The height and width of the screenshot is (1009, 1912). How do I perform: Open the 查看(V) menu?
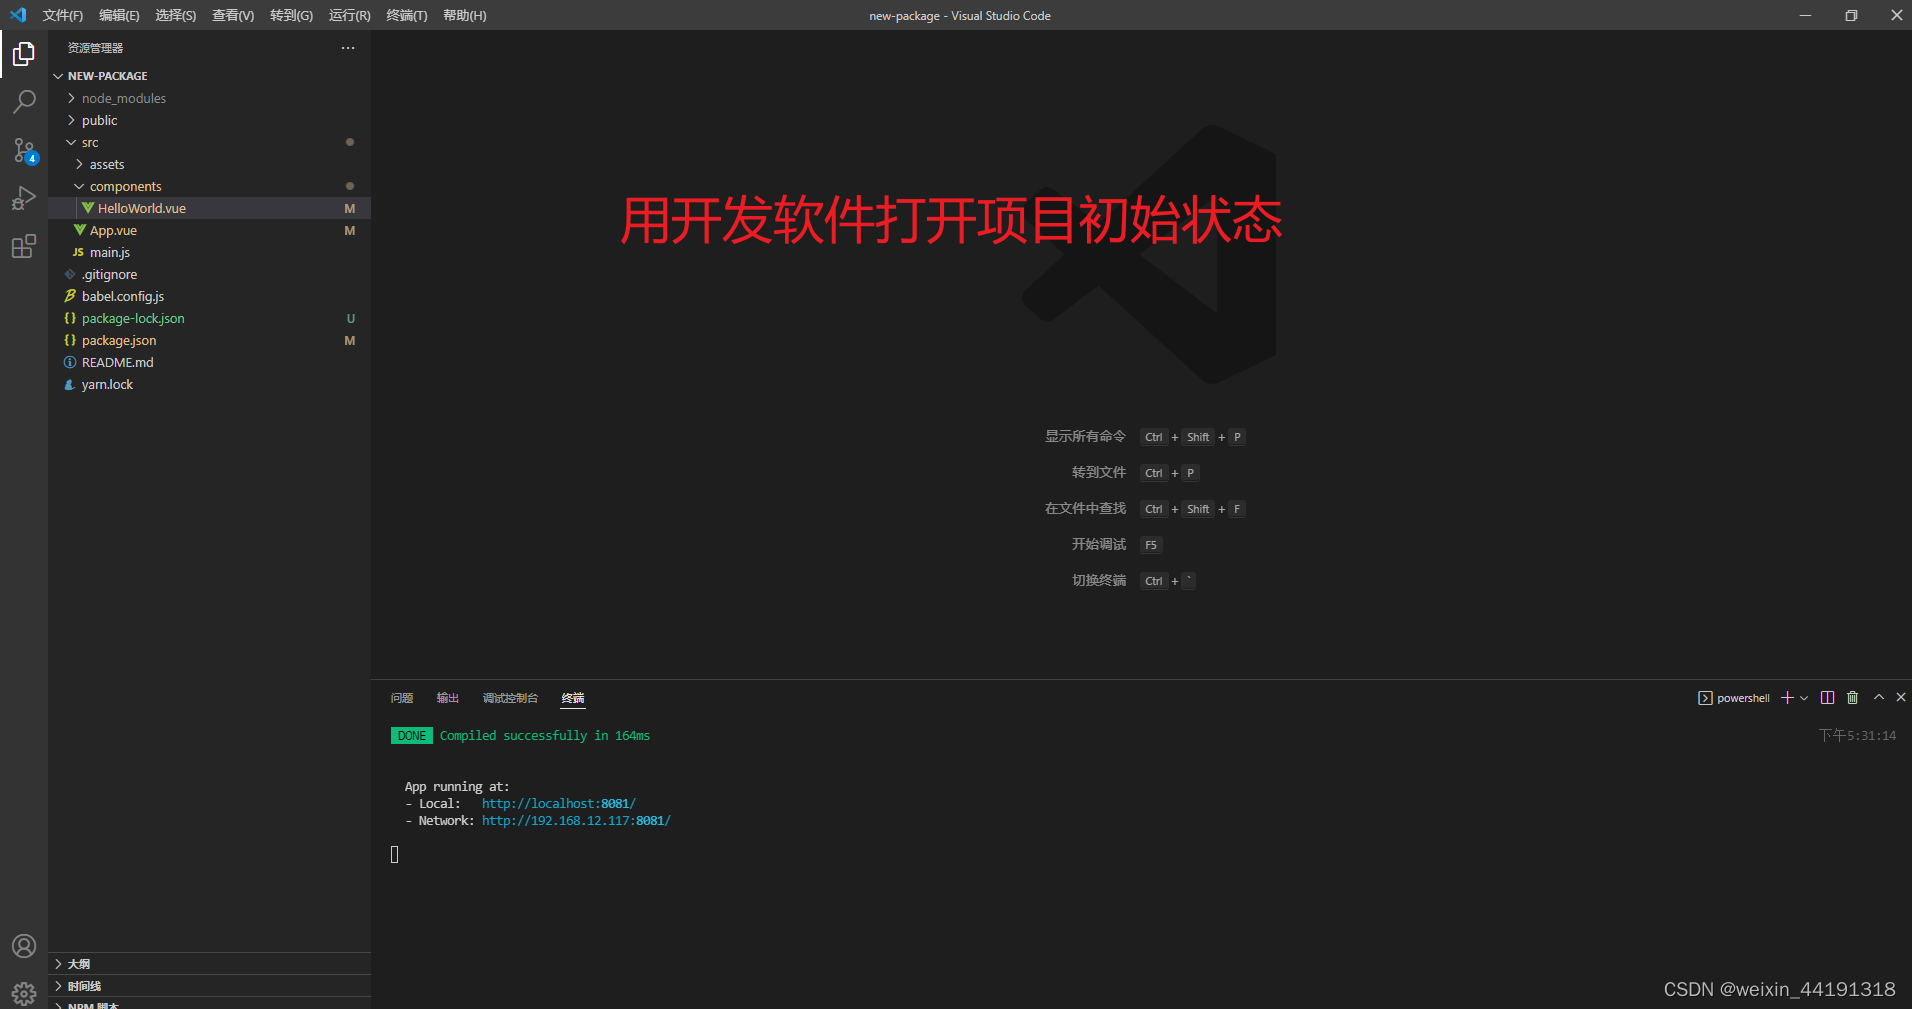coord(233,15)
